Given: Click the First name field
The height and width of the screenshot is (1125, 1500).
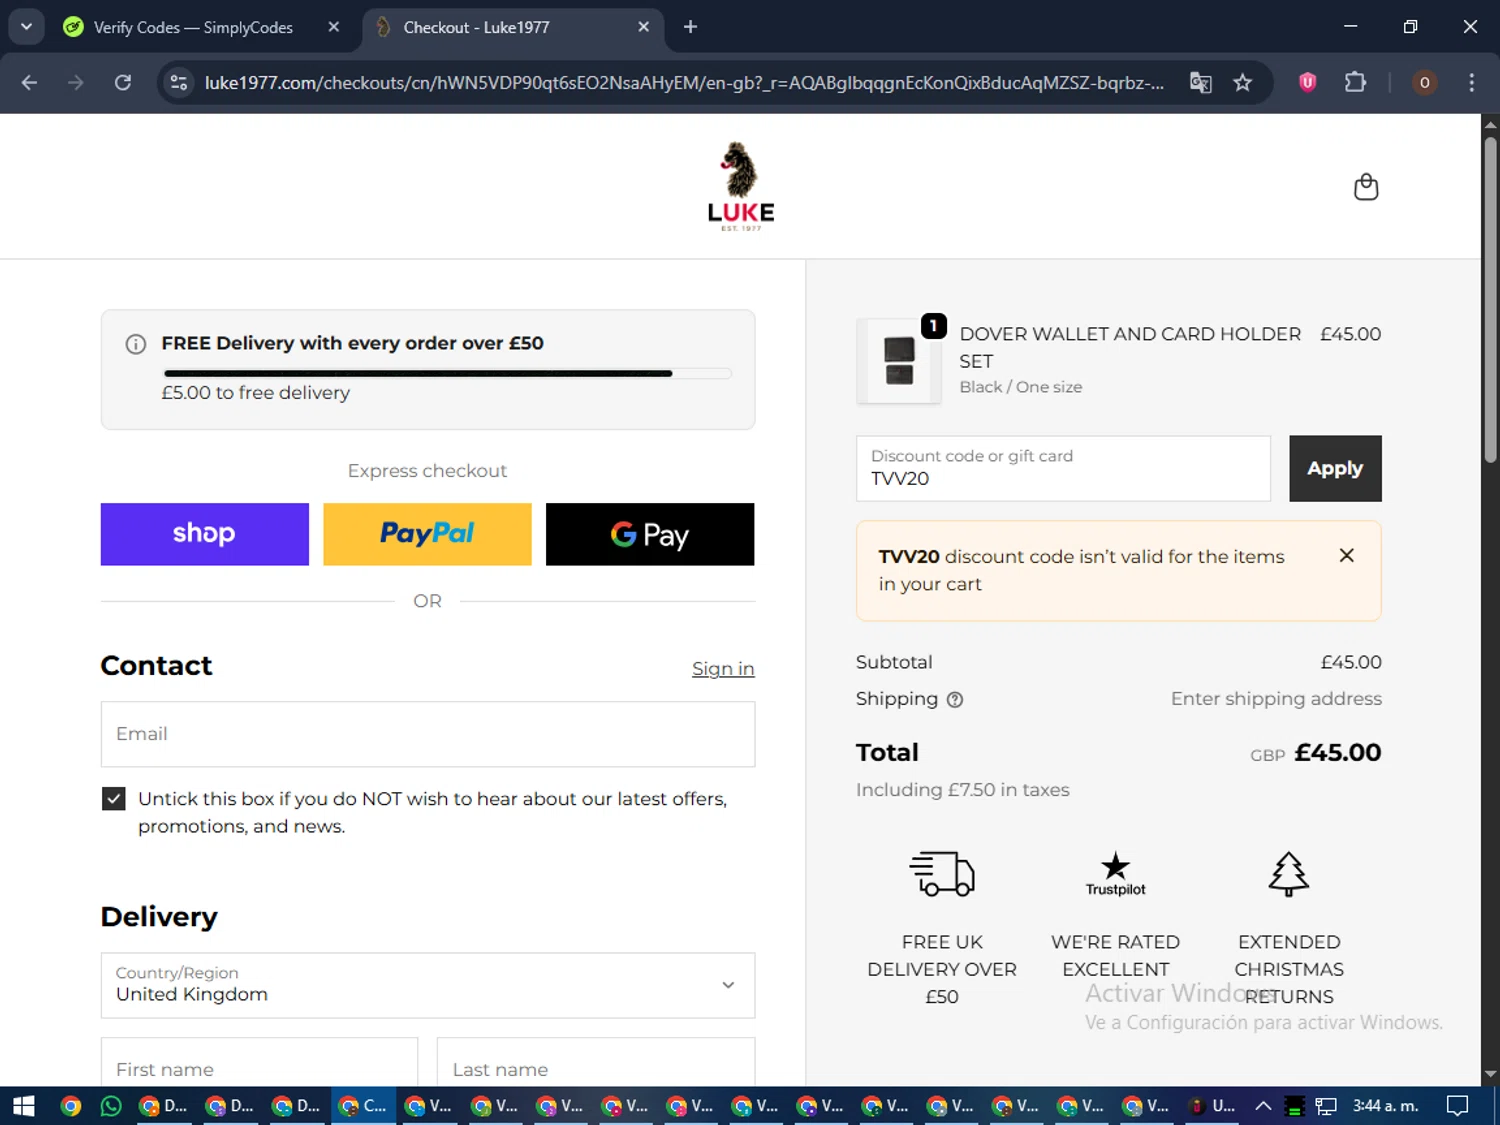Looking at the screenshot, I should [259, 1062].
